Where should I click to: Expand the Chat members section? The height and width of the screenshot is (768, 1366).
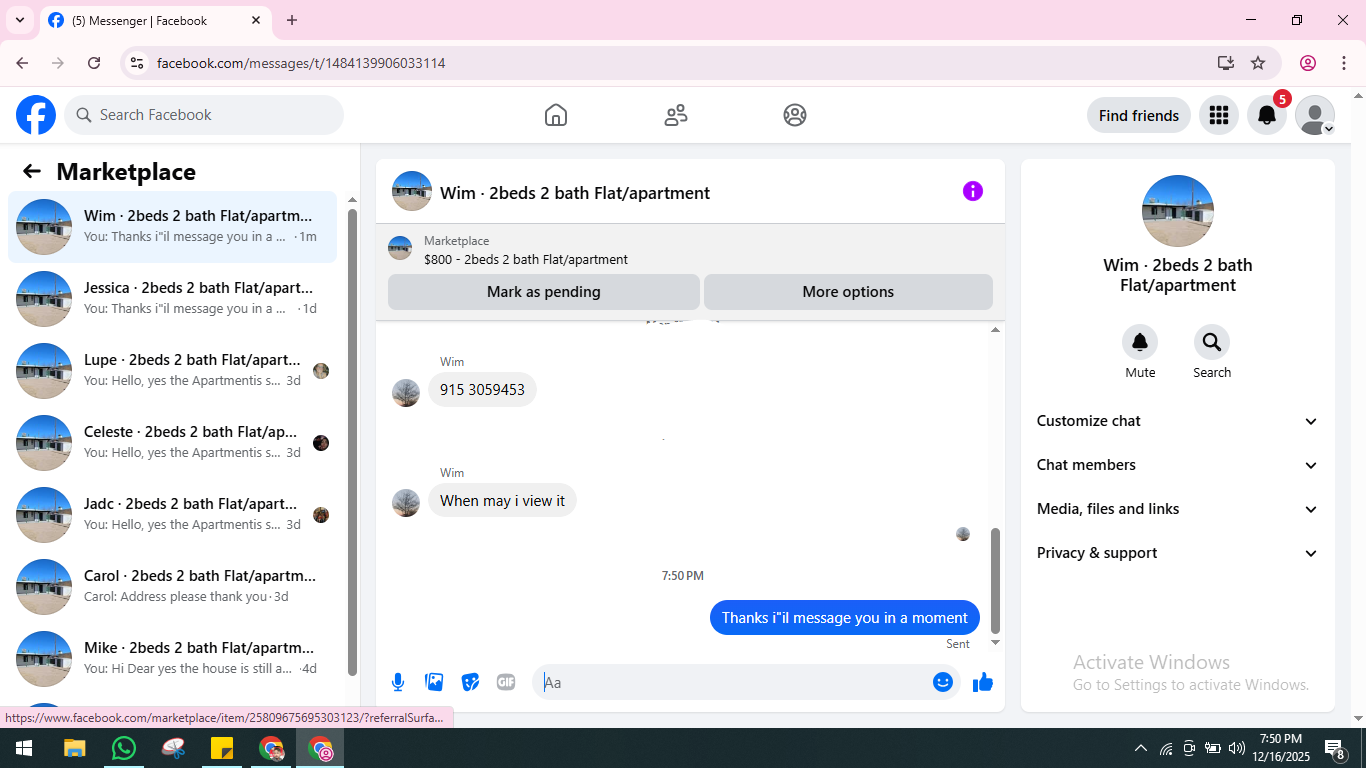(x=1178, y=465)
